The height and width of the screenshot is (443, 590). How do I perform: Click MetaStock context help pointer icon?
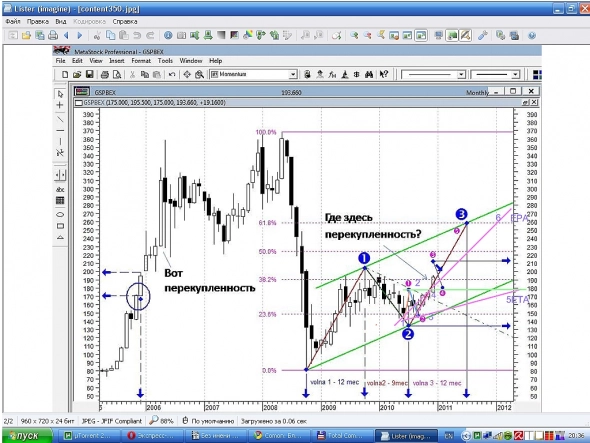[x=383, y=74]
